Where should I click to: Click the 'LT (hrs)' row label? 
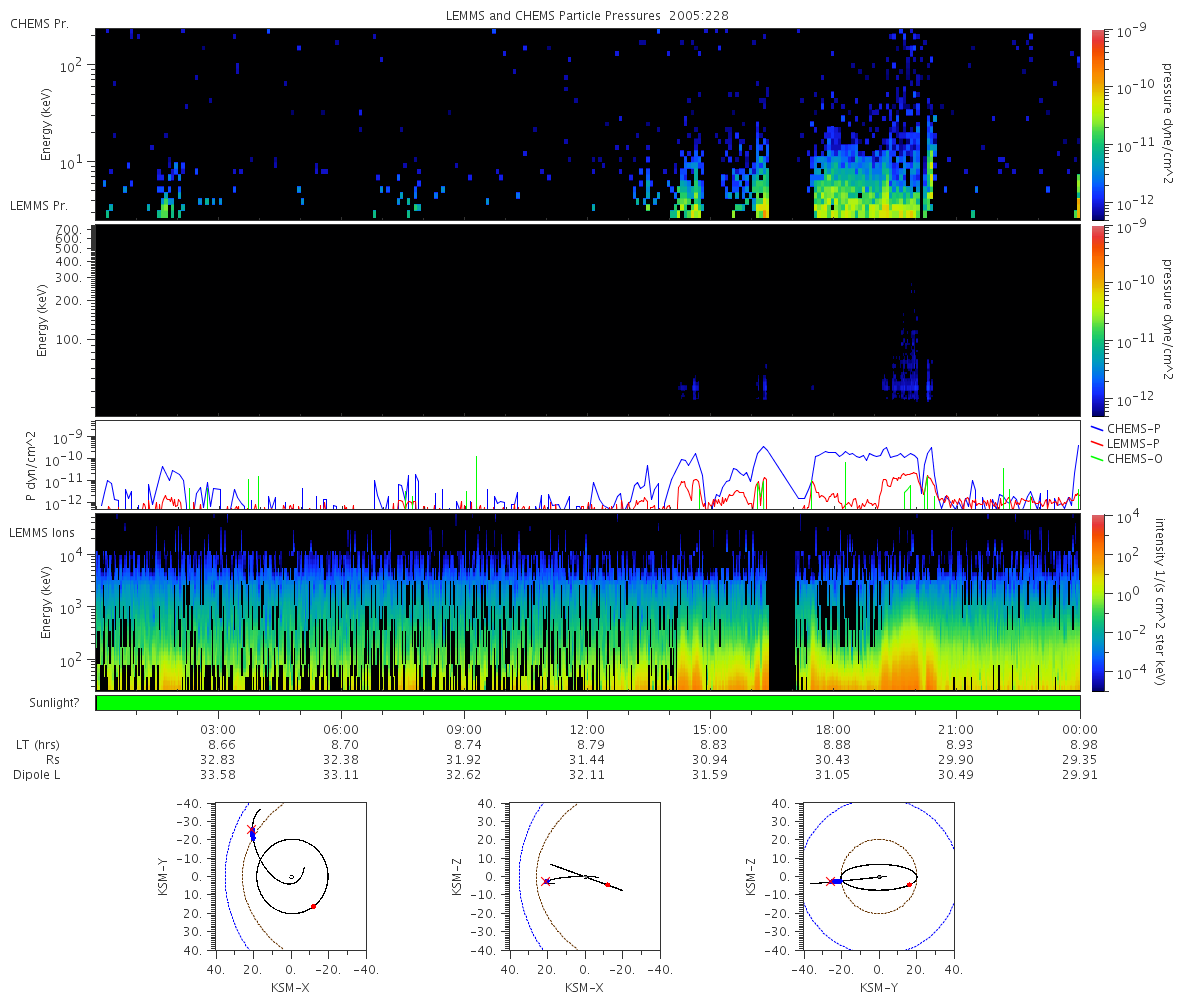(x=36, y=745)
